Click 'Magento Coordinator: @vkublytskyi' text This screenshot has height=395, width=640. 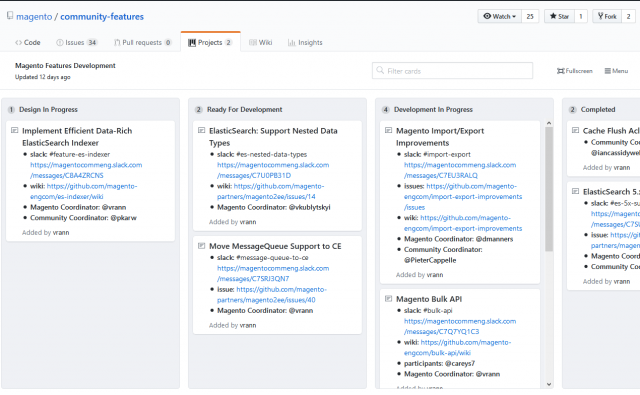[x=274, y=207]
